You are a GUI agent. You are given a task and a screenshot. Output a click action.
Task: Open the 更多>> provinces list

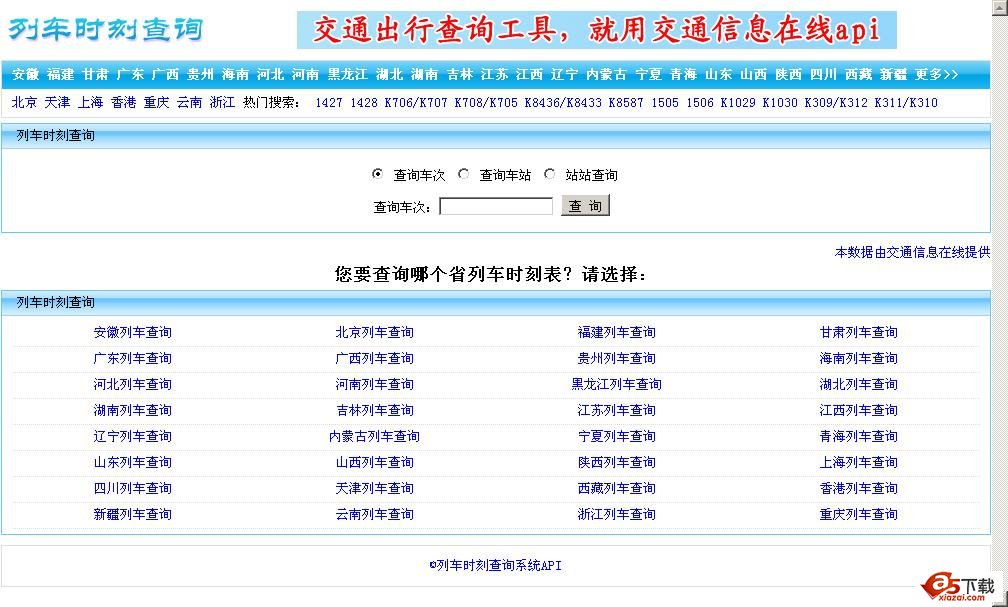937,74
